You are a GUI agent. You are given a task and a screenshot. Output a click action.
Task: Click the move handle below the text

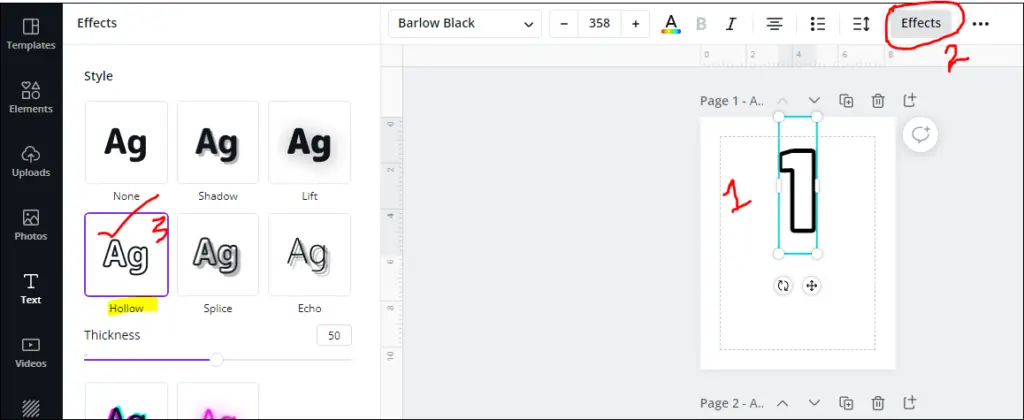click(811, 285)
